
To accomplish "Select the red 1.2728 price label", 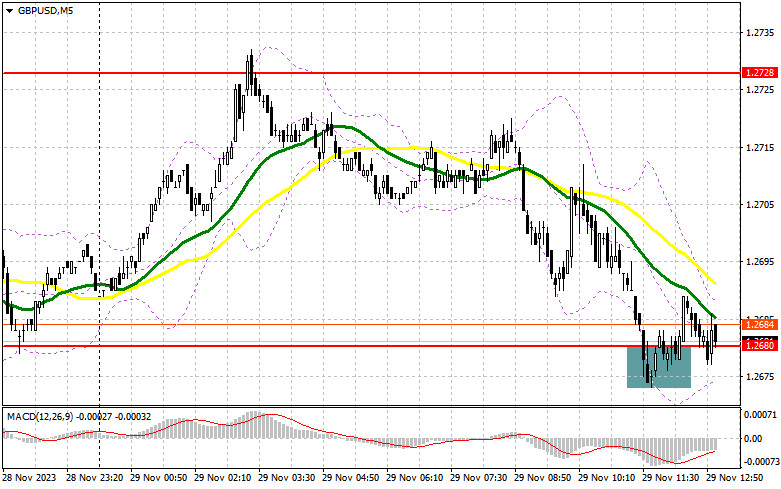I will coord(760,73).
